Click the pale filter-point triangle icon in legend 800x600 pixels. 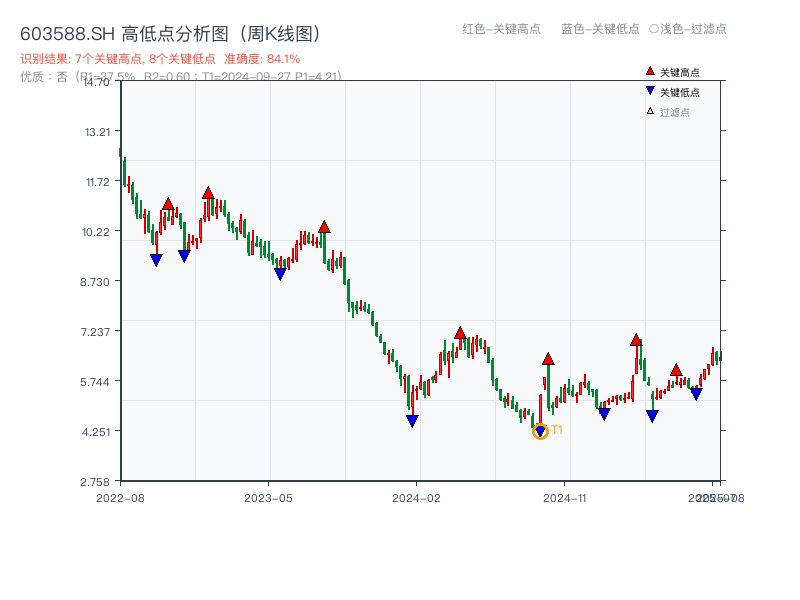click(650, 110)
